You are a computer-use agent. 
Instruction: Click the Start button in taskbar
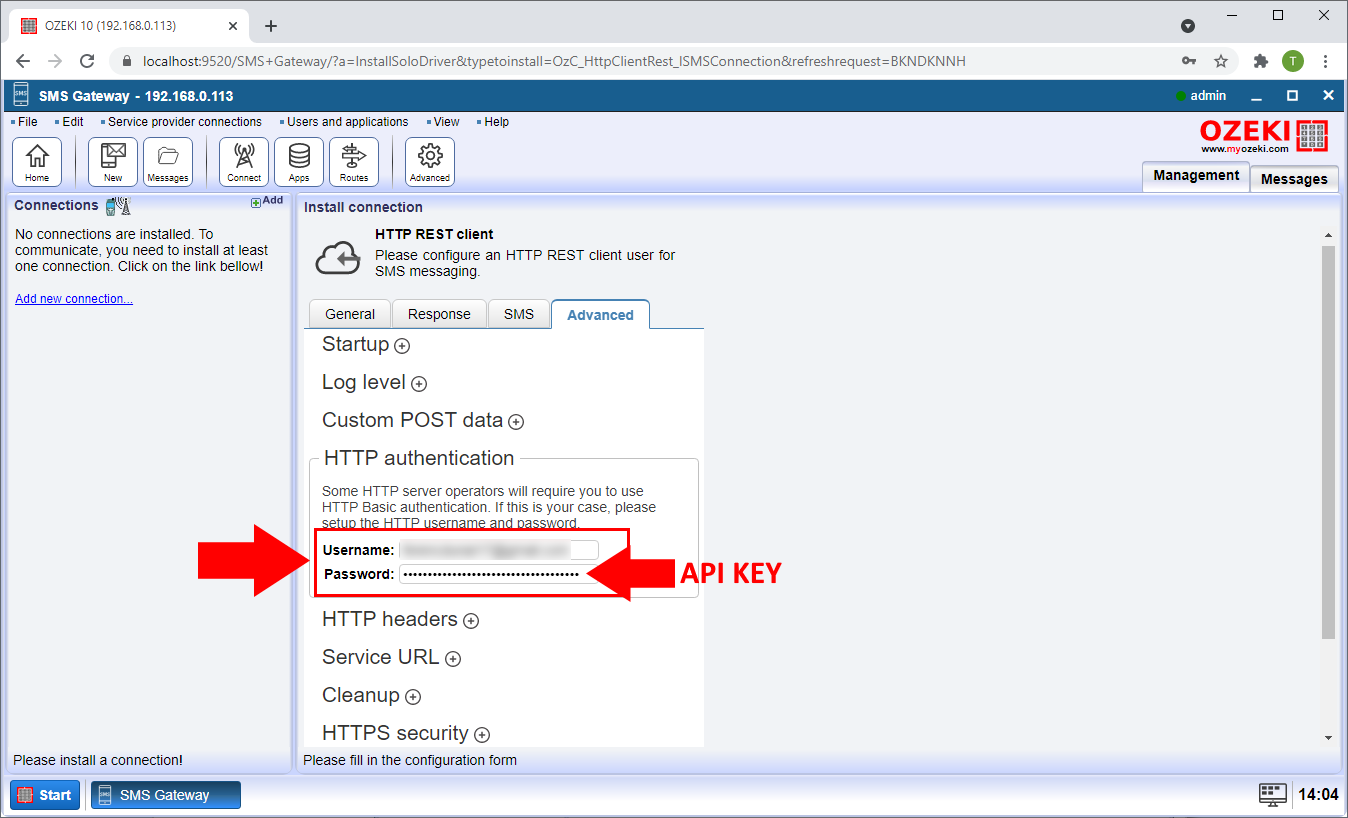(45, 795)
